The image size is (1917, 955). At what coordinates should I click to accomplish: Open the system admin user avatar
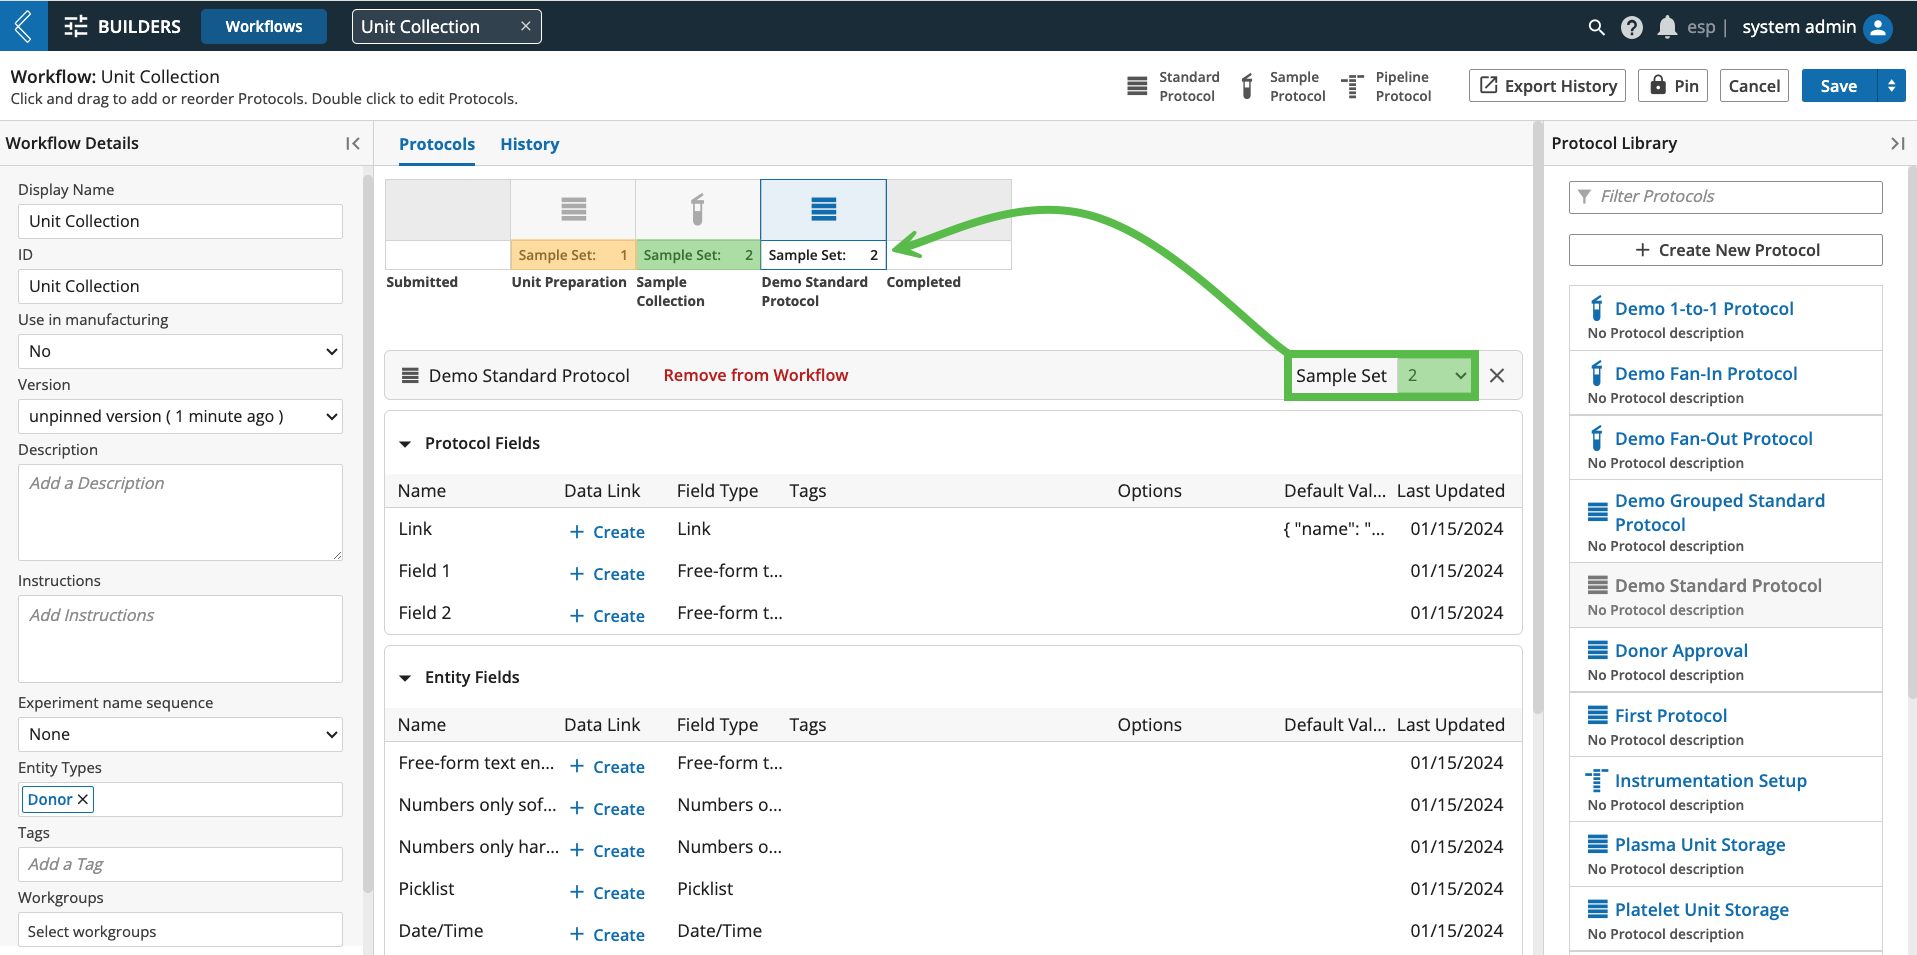click(x=1878, y=27)
